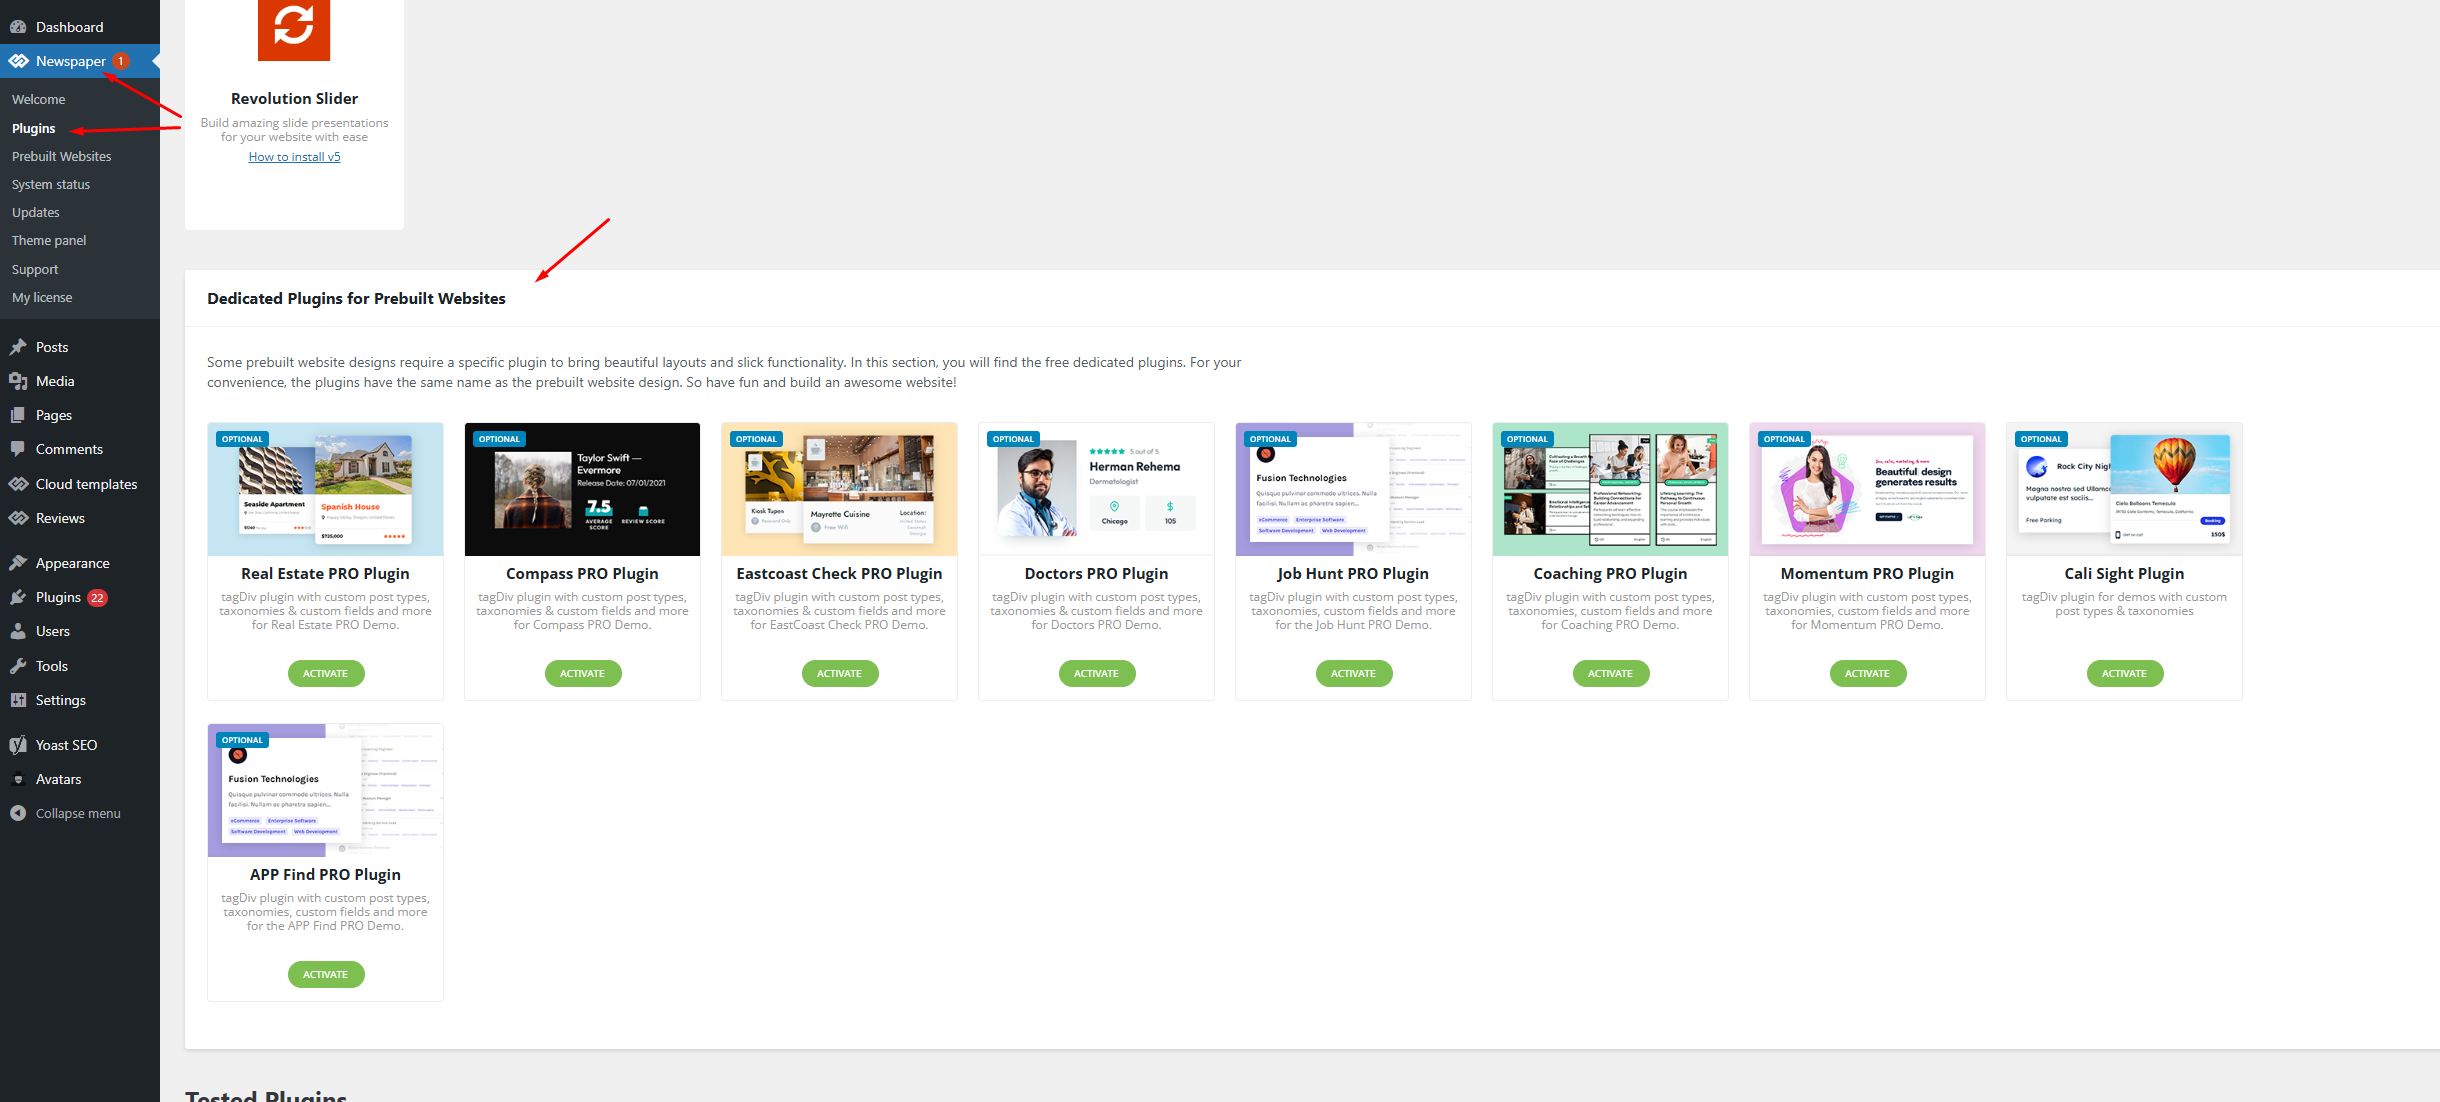Viewport: 2440px width, 1102px height.
Task: Open Prebuilt Websites submenu item
Action: [62, 156]
